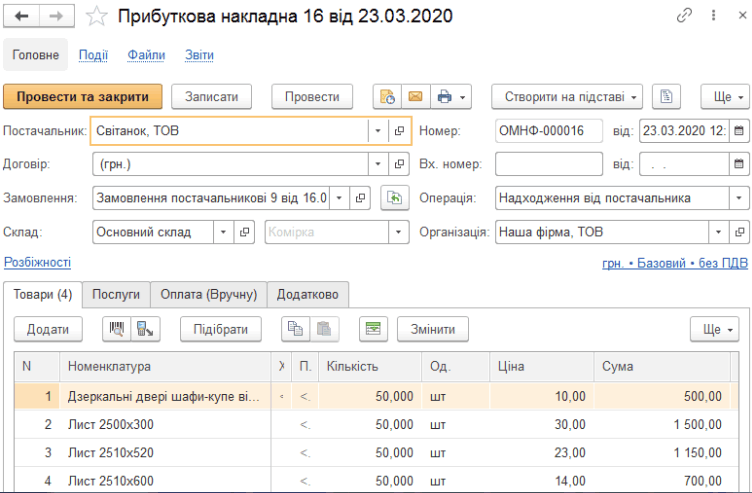The width and height of the screenshot is (752, 493).
Task: Fill document from order green arrow icon
Action: click(x=395, y=198)
